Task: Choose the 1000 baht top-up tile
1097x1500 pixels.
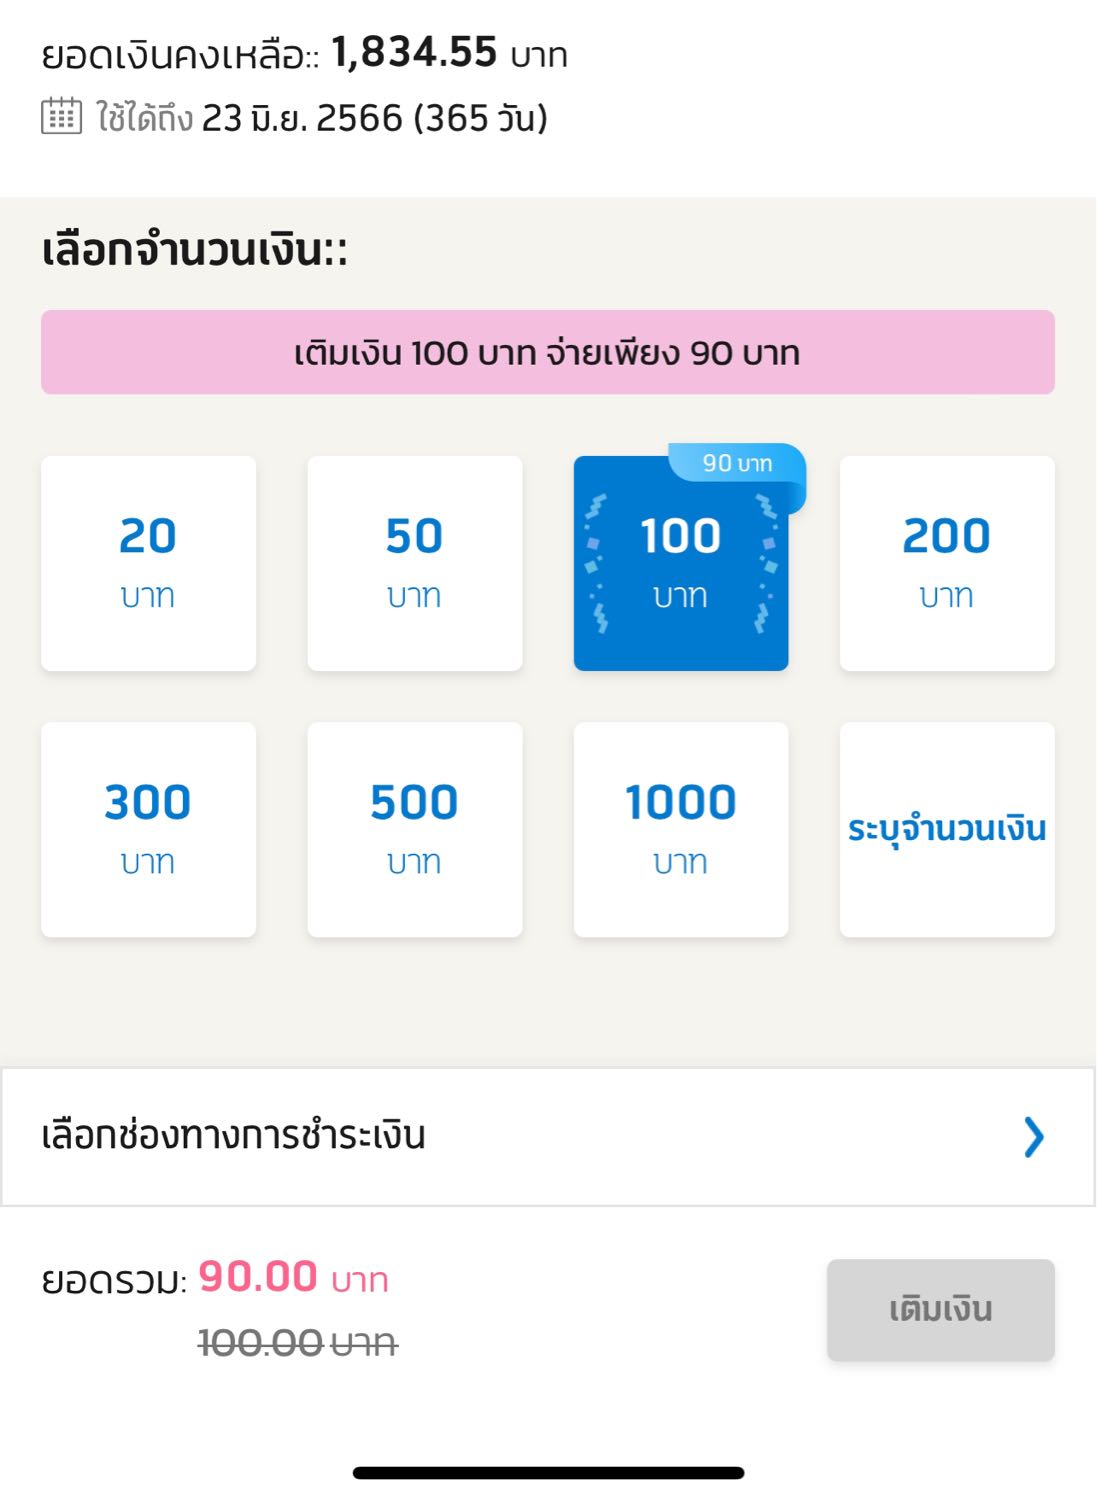Action: click(x=681, y=829)
